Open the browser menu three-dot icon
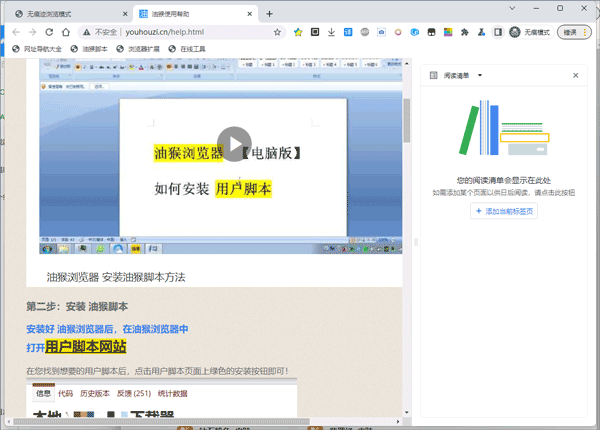This screenshot has width=600, height=430. tap(585, 32)
